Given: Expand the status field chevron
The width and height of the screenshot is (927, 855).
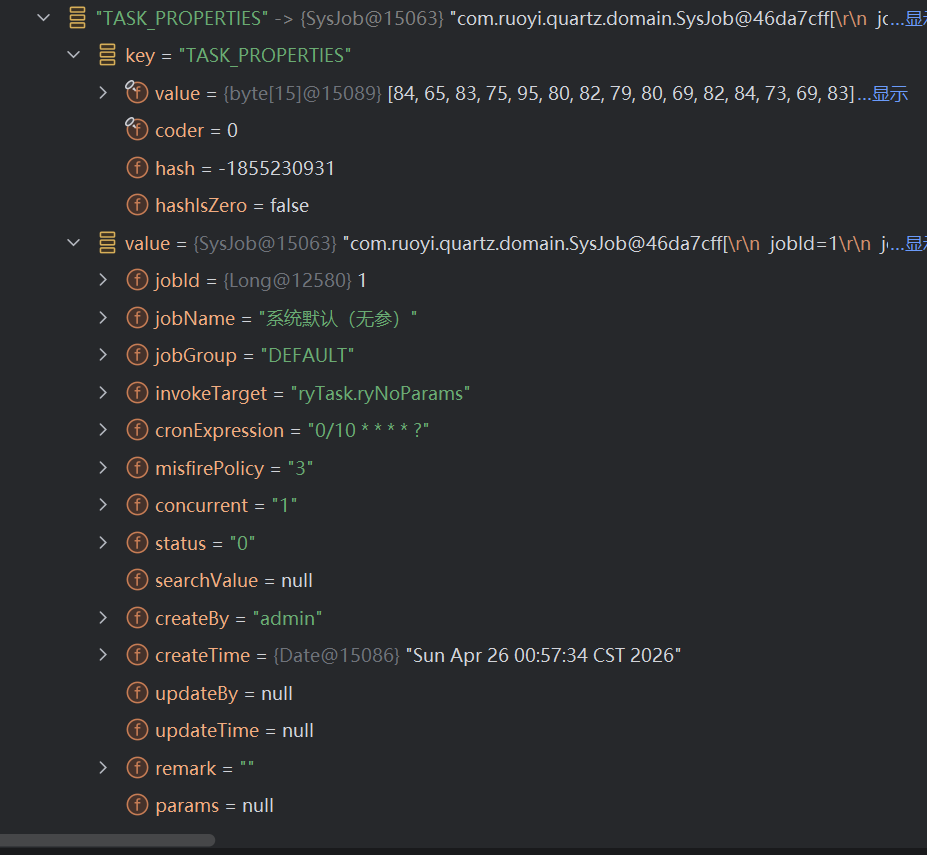Looking at the screenshot, I should [x=103, y=543].
